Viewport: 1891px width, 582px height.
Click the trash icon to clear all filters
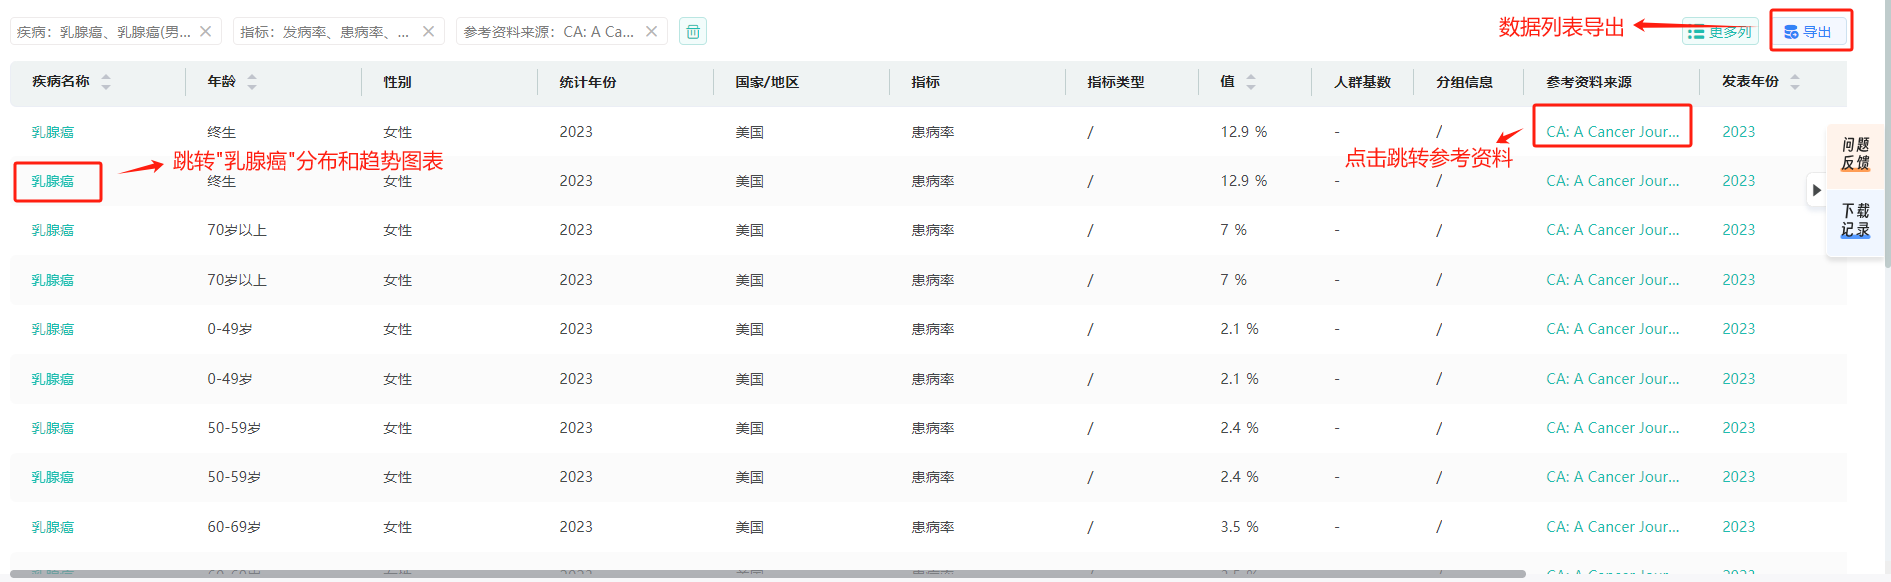click(693, 32)
